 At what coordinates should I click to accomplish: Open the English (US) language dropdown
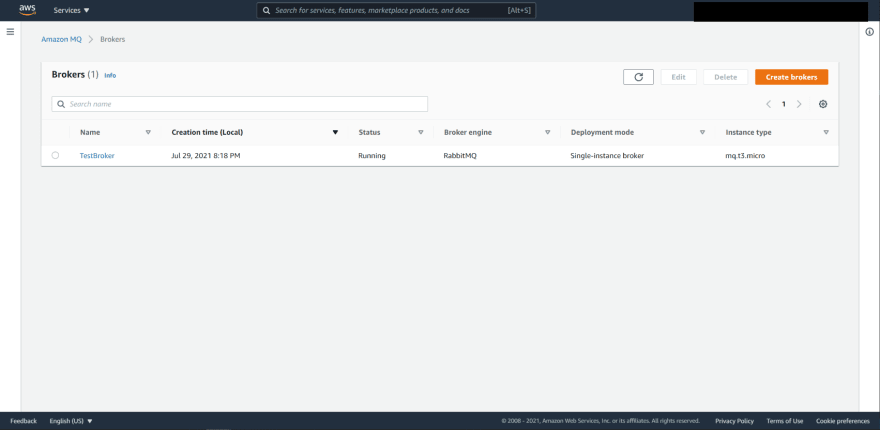(x=71, y=421)
